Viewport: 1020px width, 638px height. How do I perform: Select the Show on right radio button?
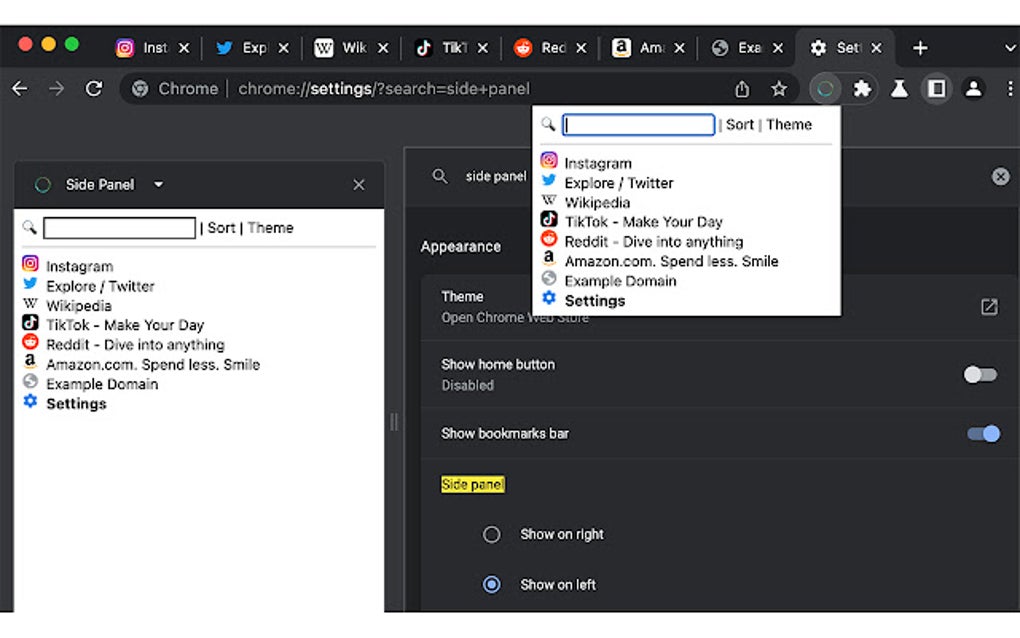click(x=491, y=534)
